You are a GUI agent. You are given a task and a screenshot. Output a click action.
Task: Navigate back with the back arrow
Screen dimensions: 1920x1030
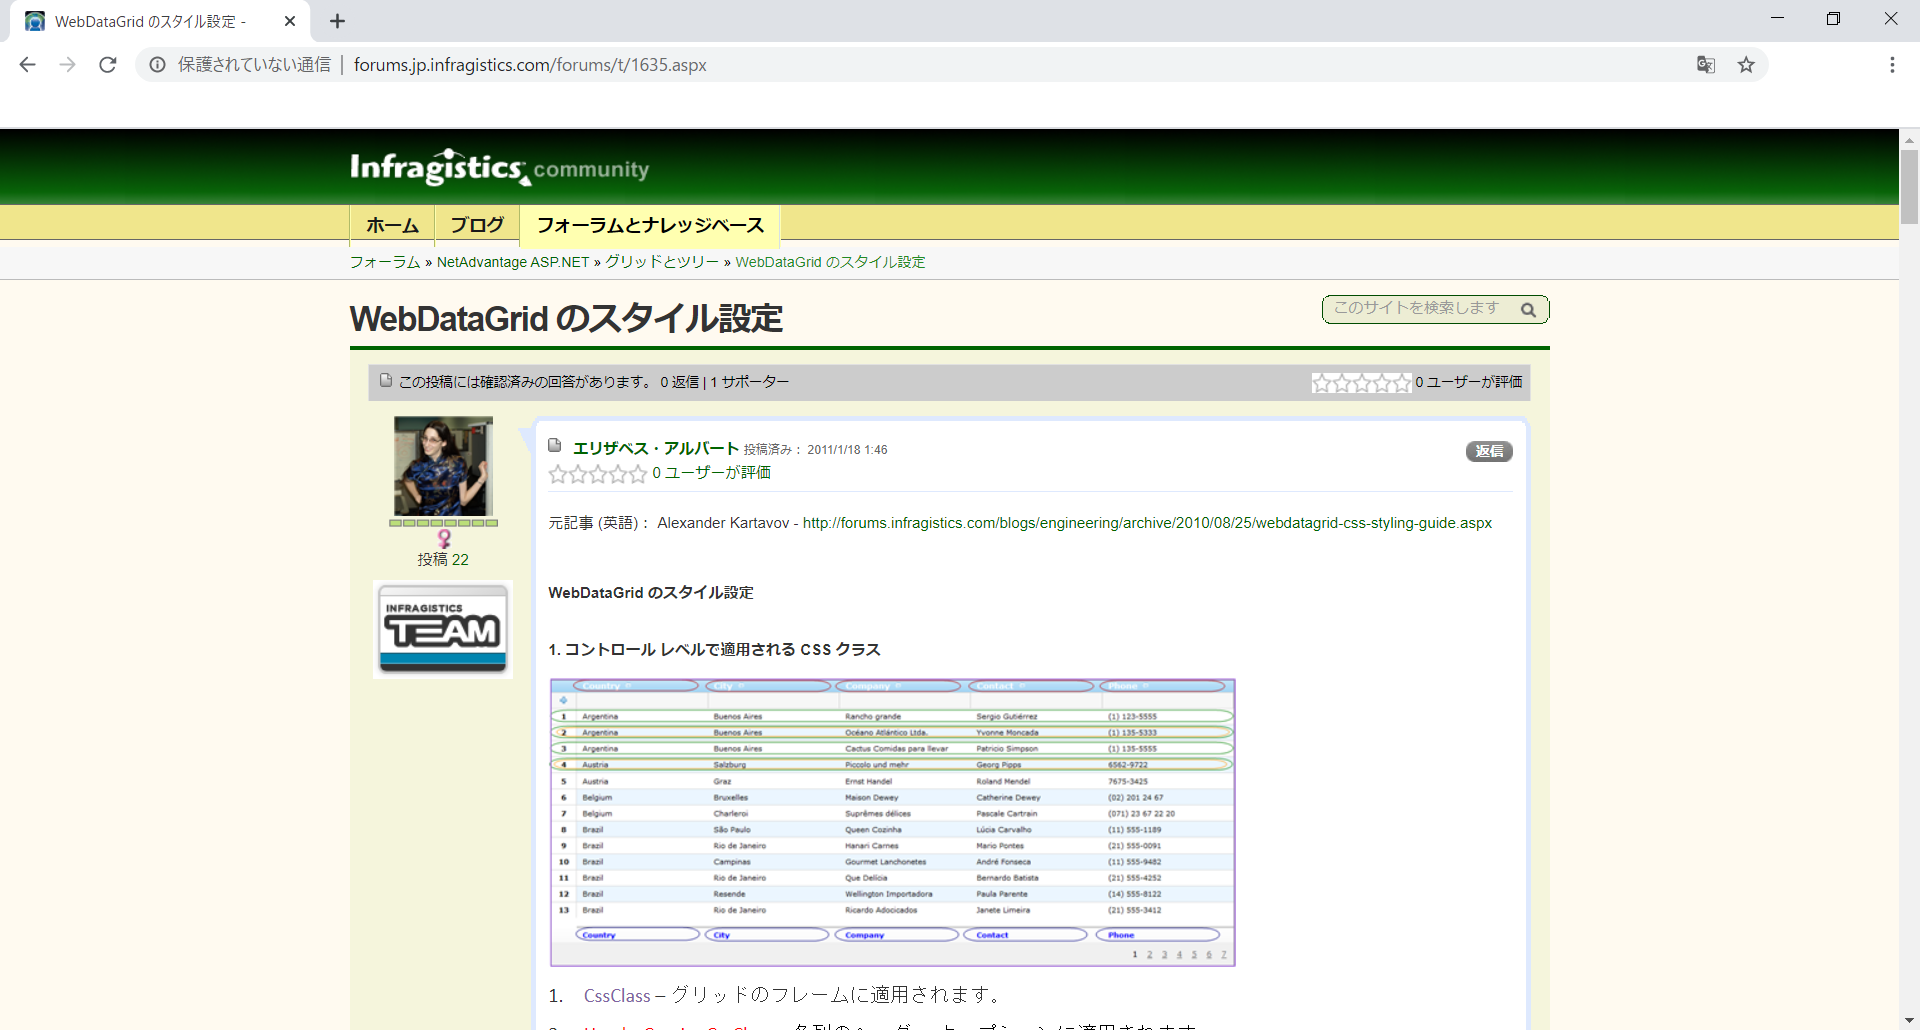coord(27,64)
